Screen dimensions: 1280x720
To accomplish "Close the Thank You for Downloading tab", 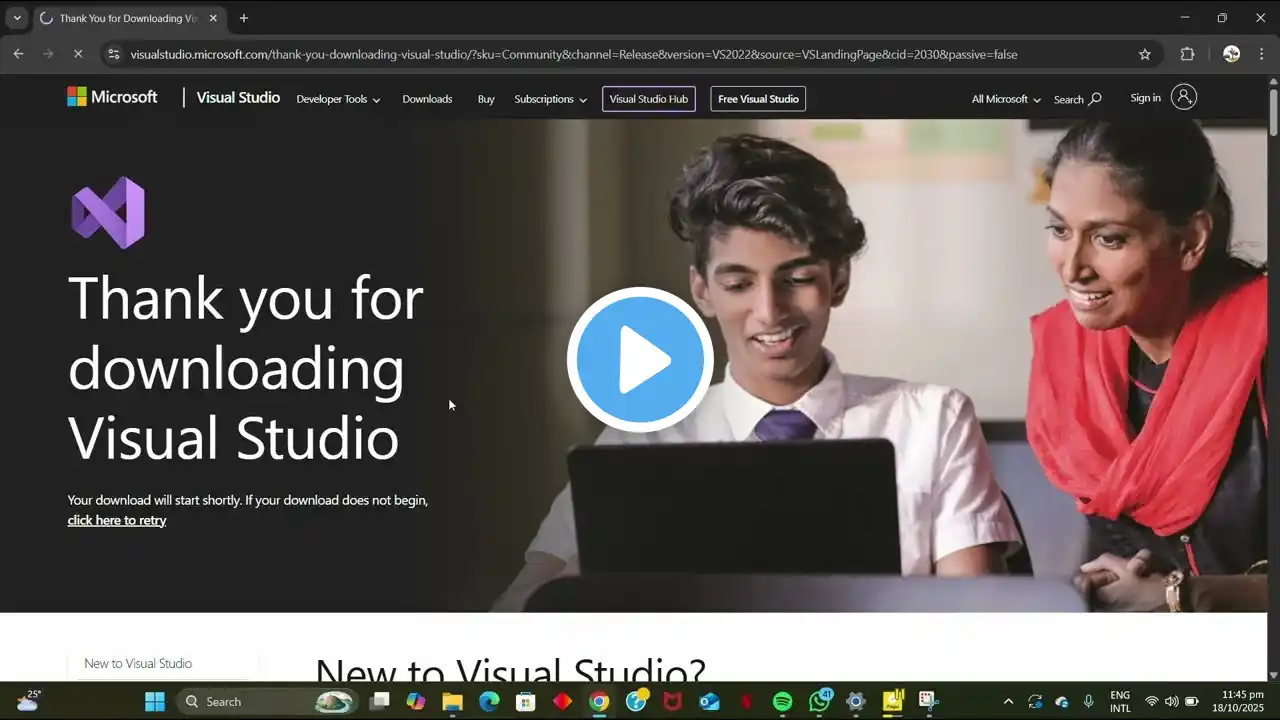I will [213, 18].
